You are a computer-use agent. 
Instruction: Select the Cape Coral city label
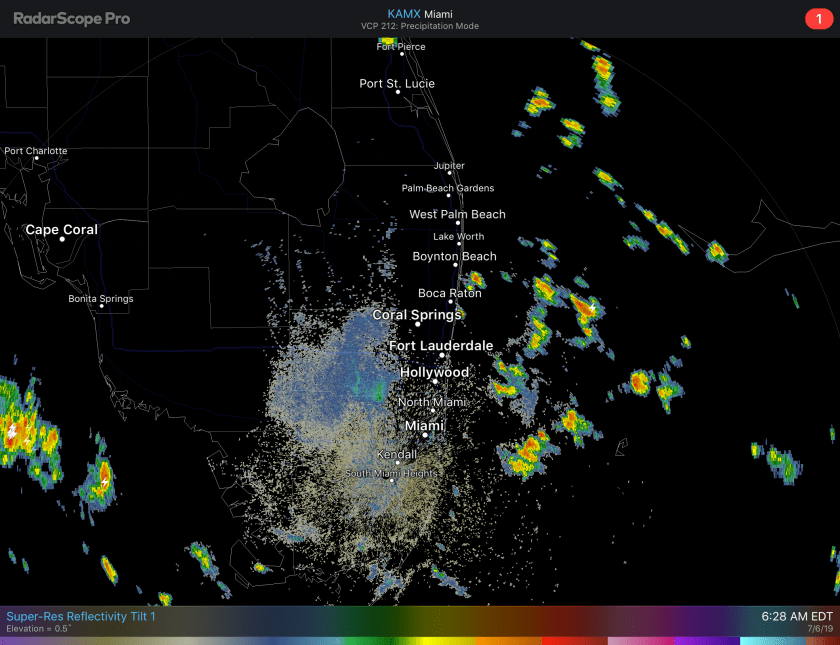click(61, 229)
